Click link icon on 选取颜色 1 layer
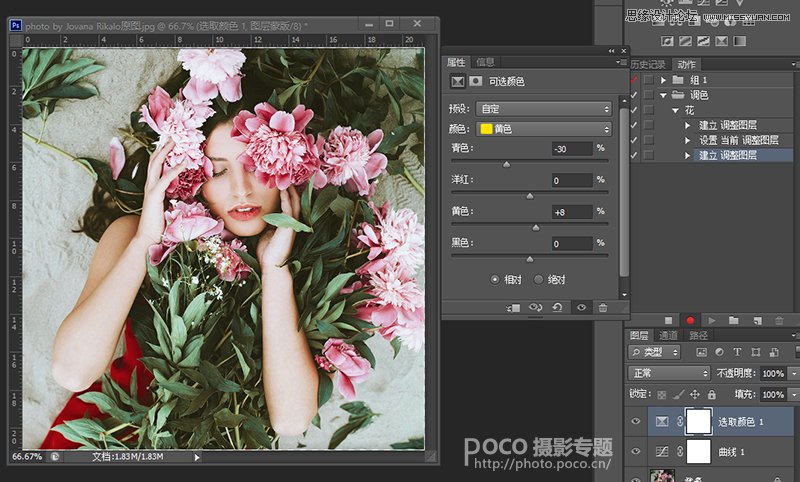The width and height of the screenshot is (800, 482). pos(680,421)
